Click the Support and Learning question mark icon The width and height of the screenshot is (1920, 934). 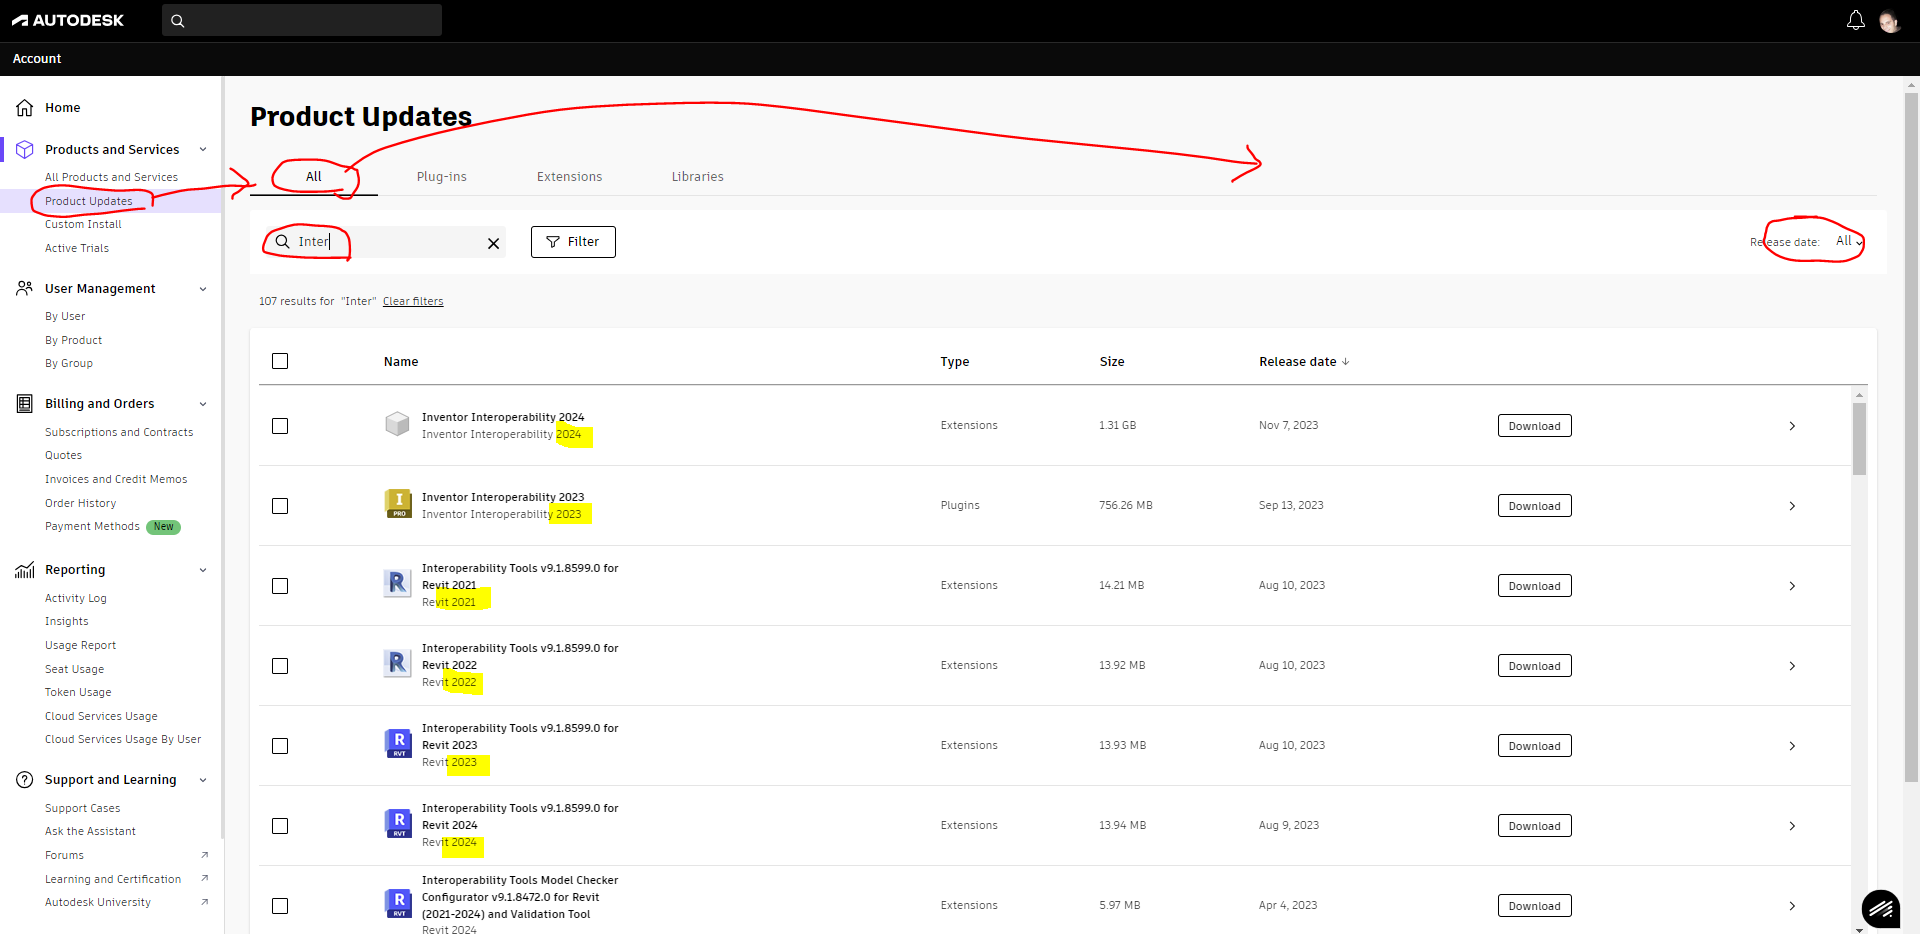(x=24, y=780)
